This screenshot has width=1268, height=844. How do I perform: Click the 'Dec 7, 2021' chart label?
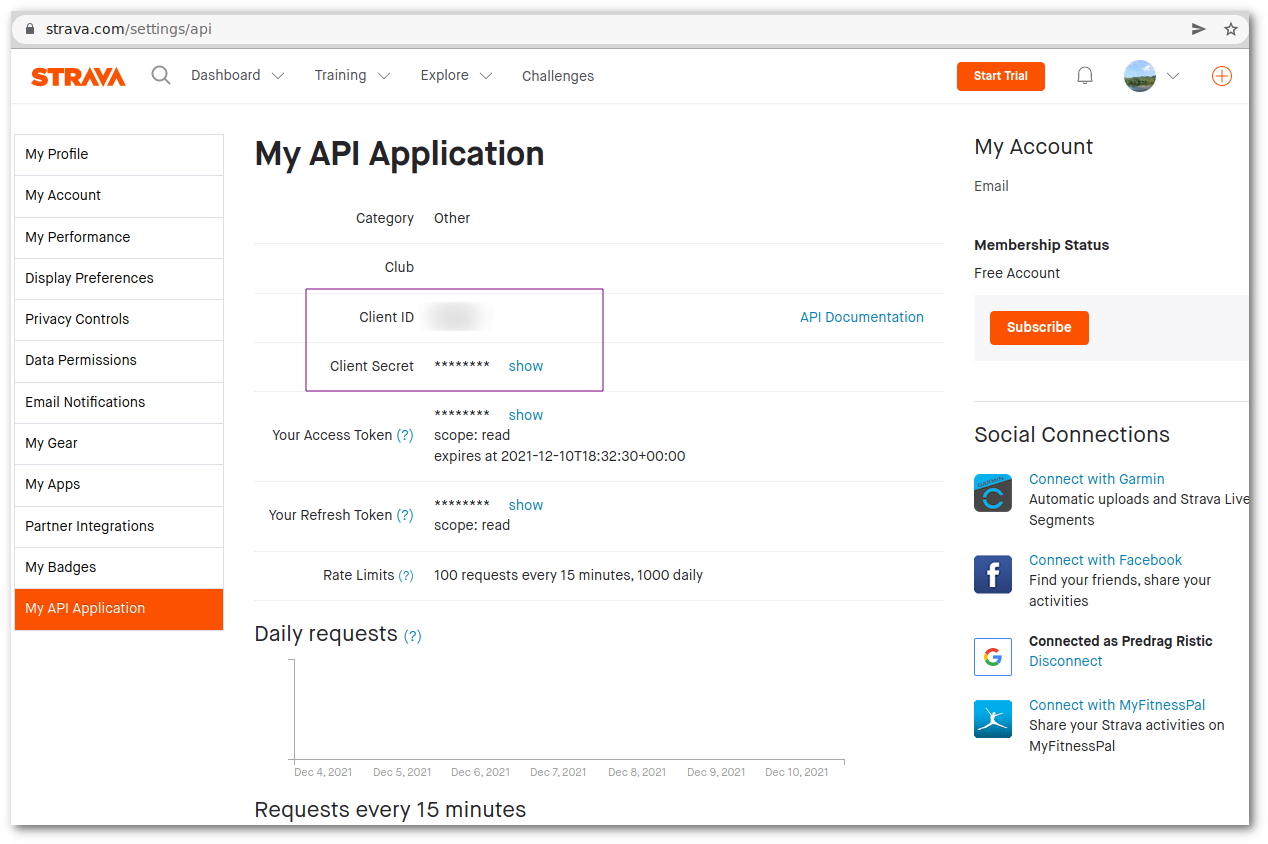[x=558, y=772]
